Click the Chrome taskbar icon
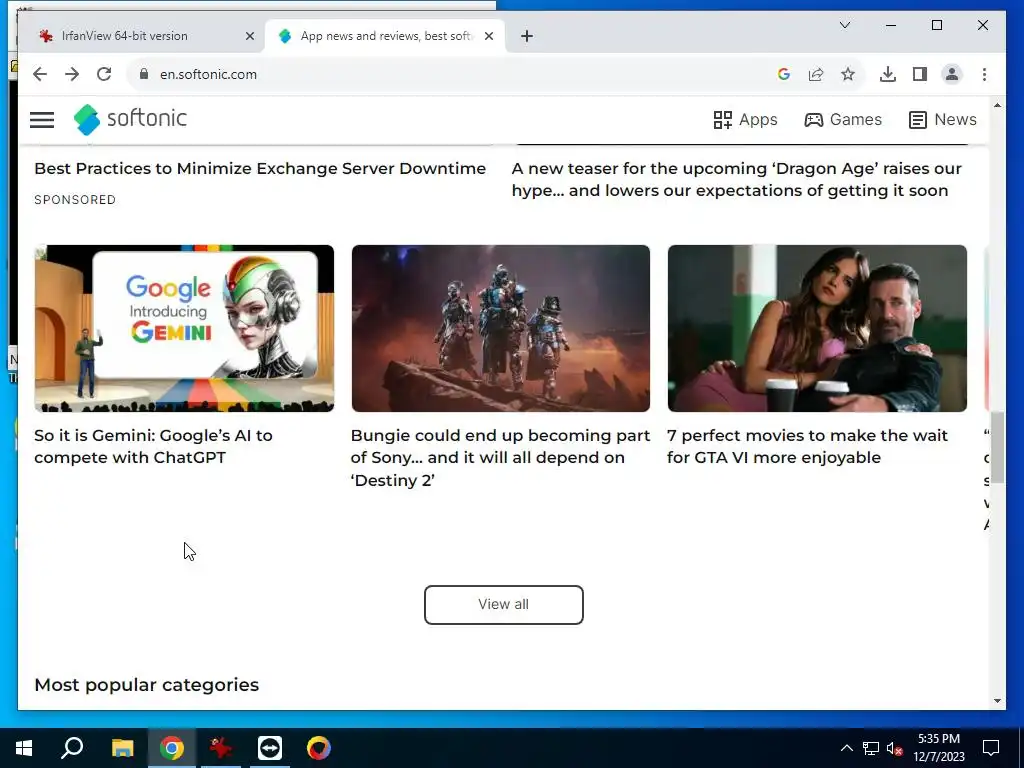 pos(172,748)
